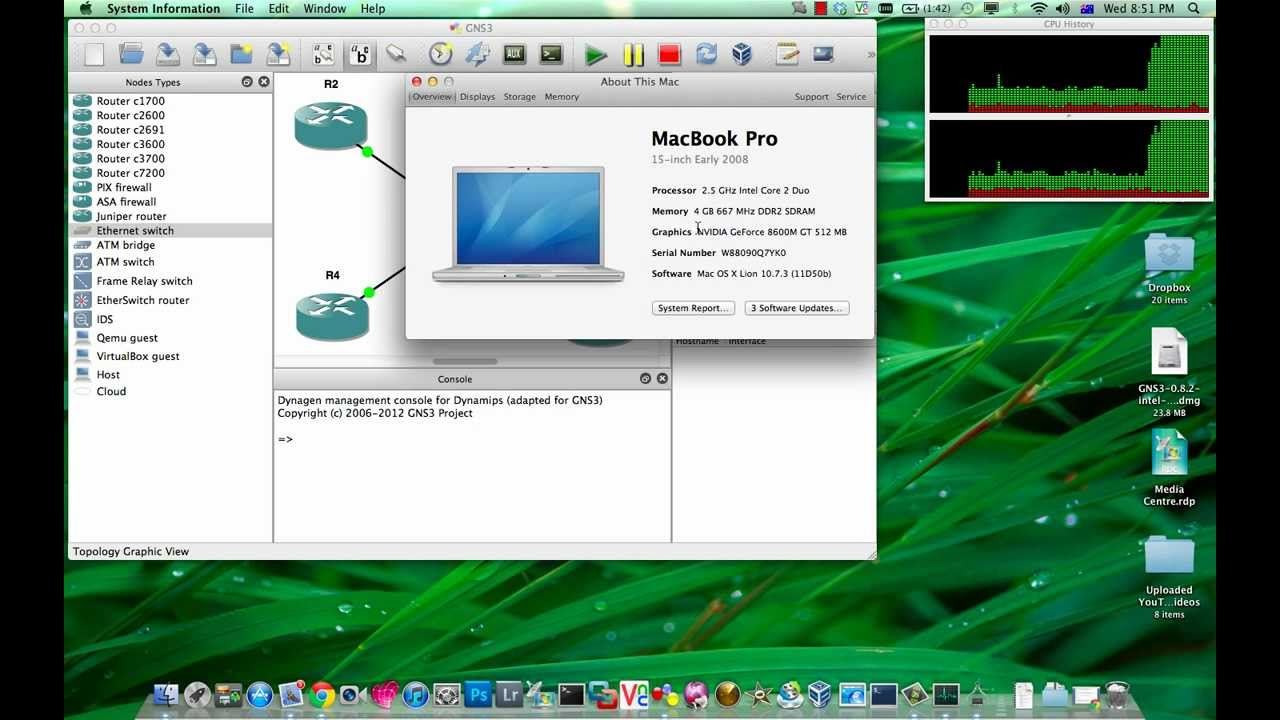Click the Reload all devices icon
This screenshot has height=720, width=1280.
(x=706, y=55)
